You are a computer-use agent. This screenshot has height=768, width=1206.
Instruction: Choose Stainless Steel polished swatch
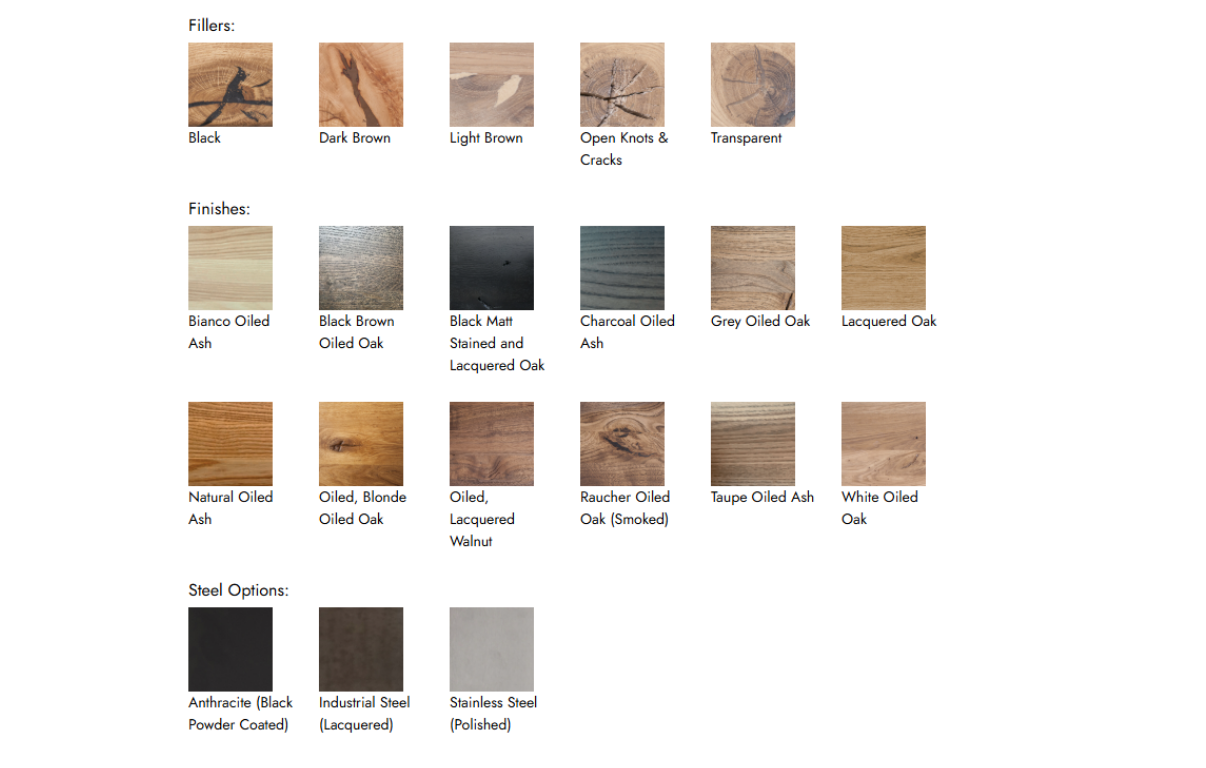(x=491, y=649)
